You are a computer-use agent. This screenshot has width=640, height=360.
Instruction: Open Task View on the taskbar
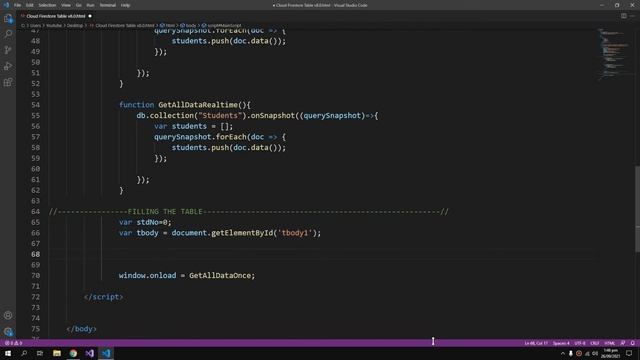(40, 353)
